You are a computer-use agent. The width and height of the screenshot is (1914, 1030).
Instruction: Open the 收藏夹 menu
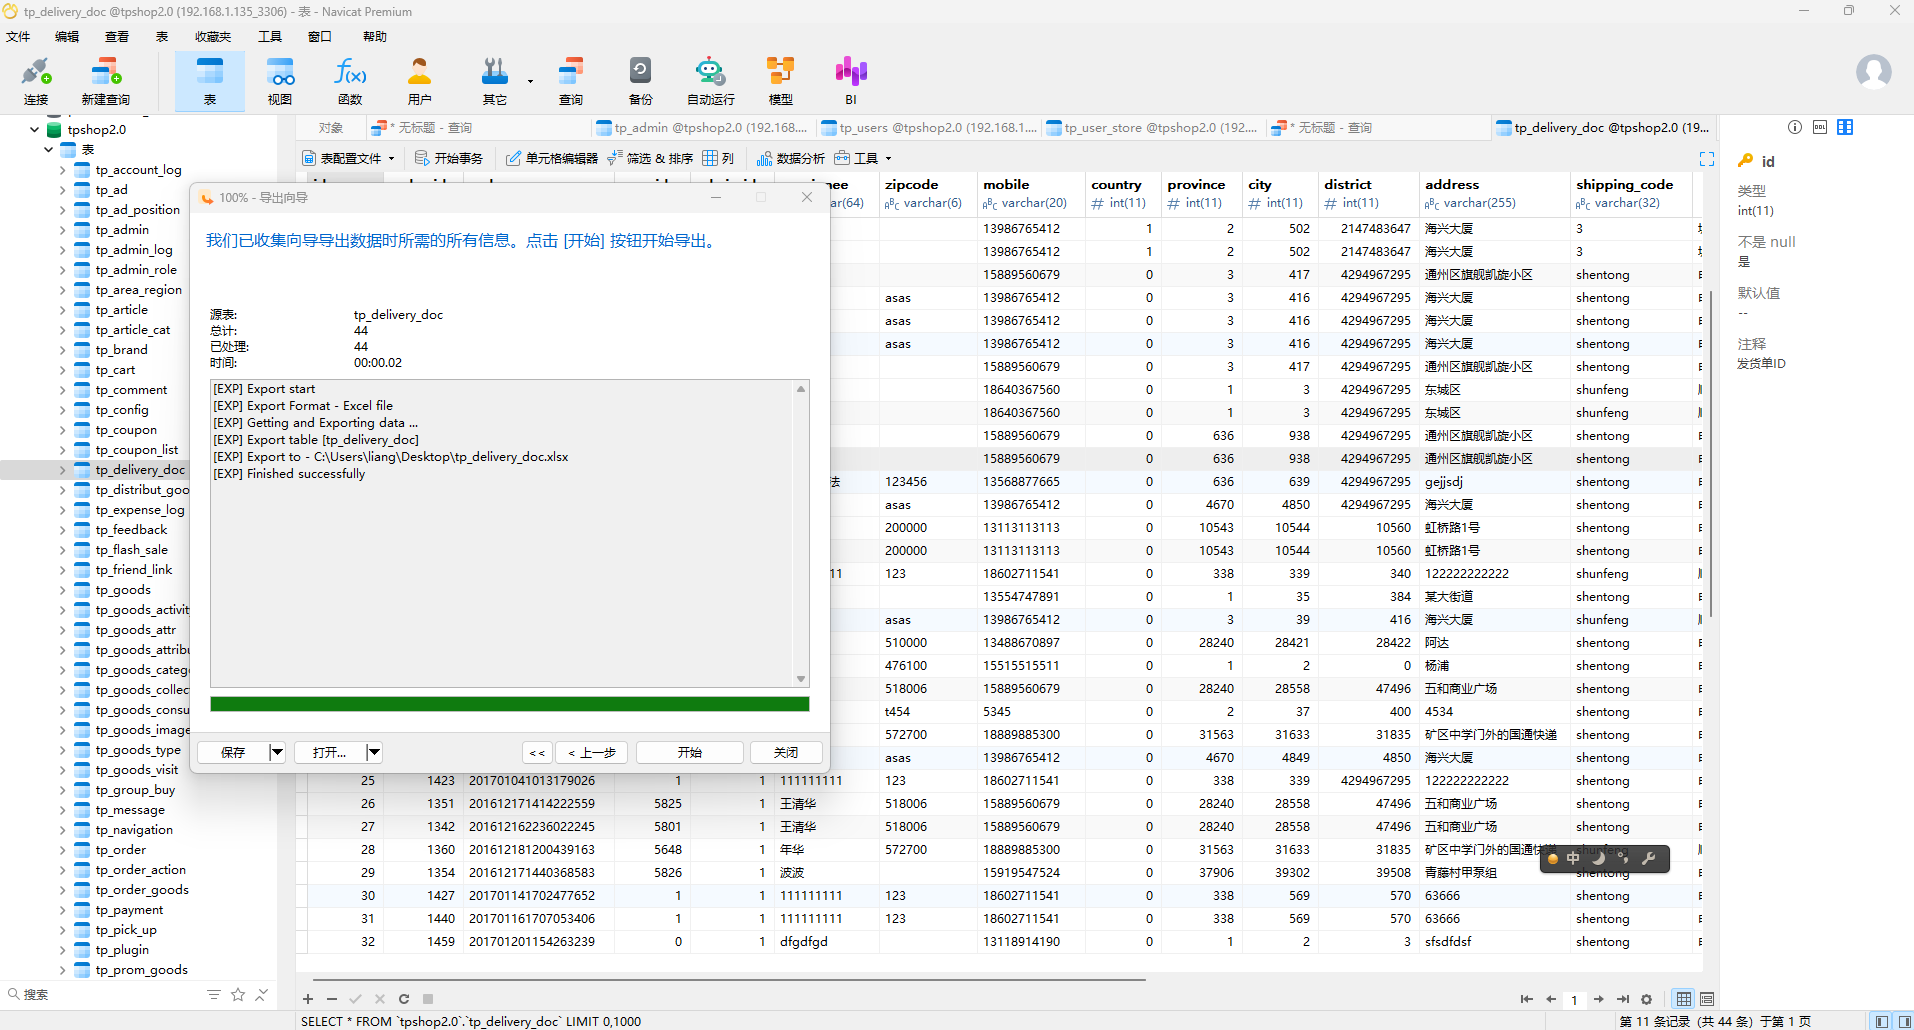pyautogui.click(x=213, y=37)
